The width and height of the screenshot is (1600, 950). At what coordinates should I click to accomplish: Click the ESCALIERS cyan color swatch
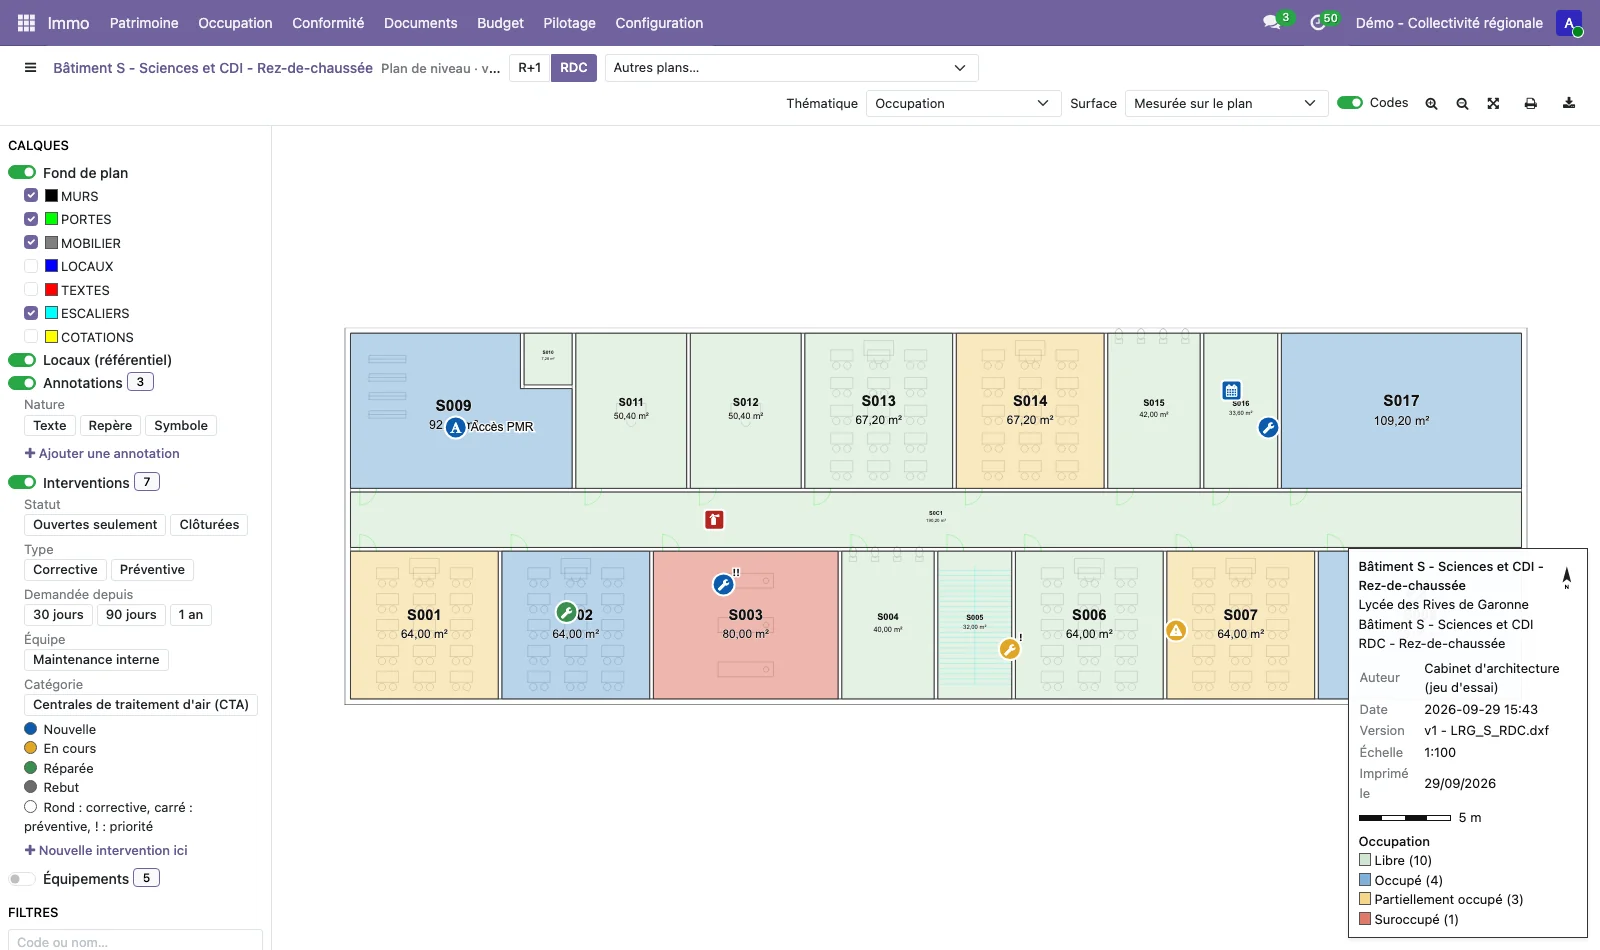(51, 313)
